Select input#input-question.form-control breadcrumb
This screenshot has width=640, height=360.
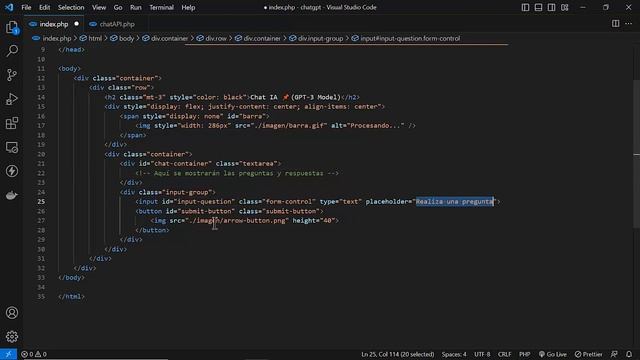coord(410,38)
